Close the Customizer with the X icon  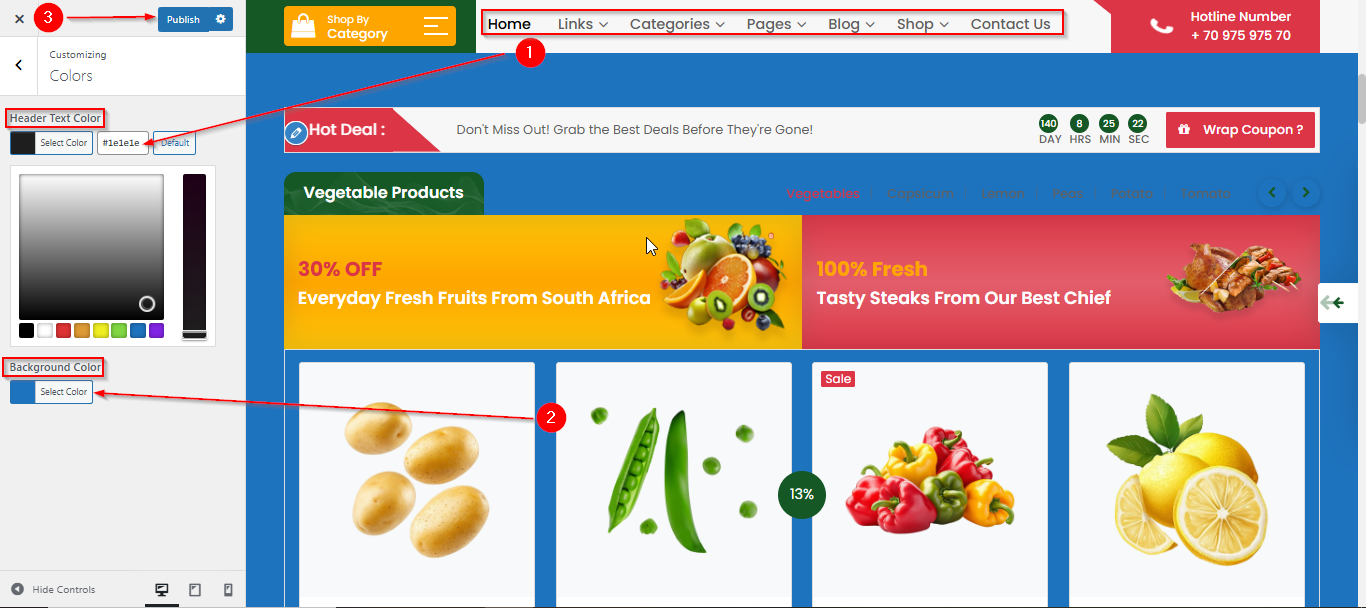click(x=19, y=19)
